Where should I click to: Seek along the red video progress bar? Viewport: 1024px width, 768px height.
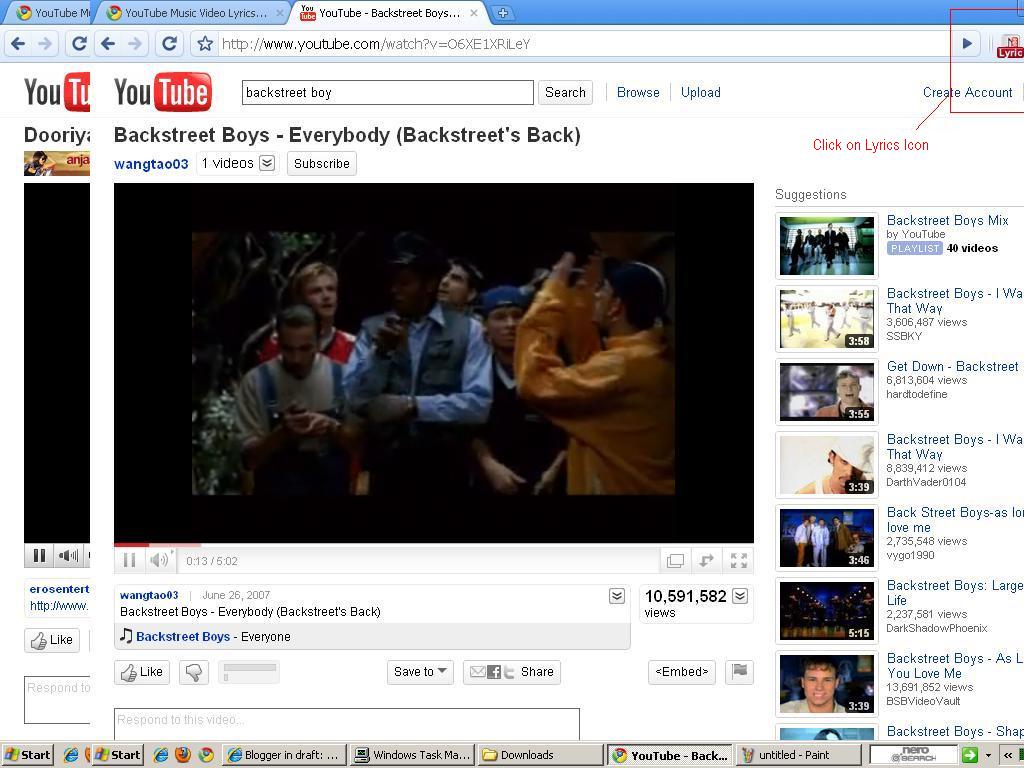[434, 545]
